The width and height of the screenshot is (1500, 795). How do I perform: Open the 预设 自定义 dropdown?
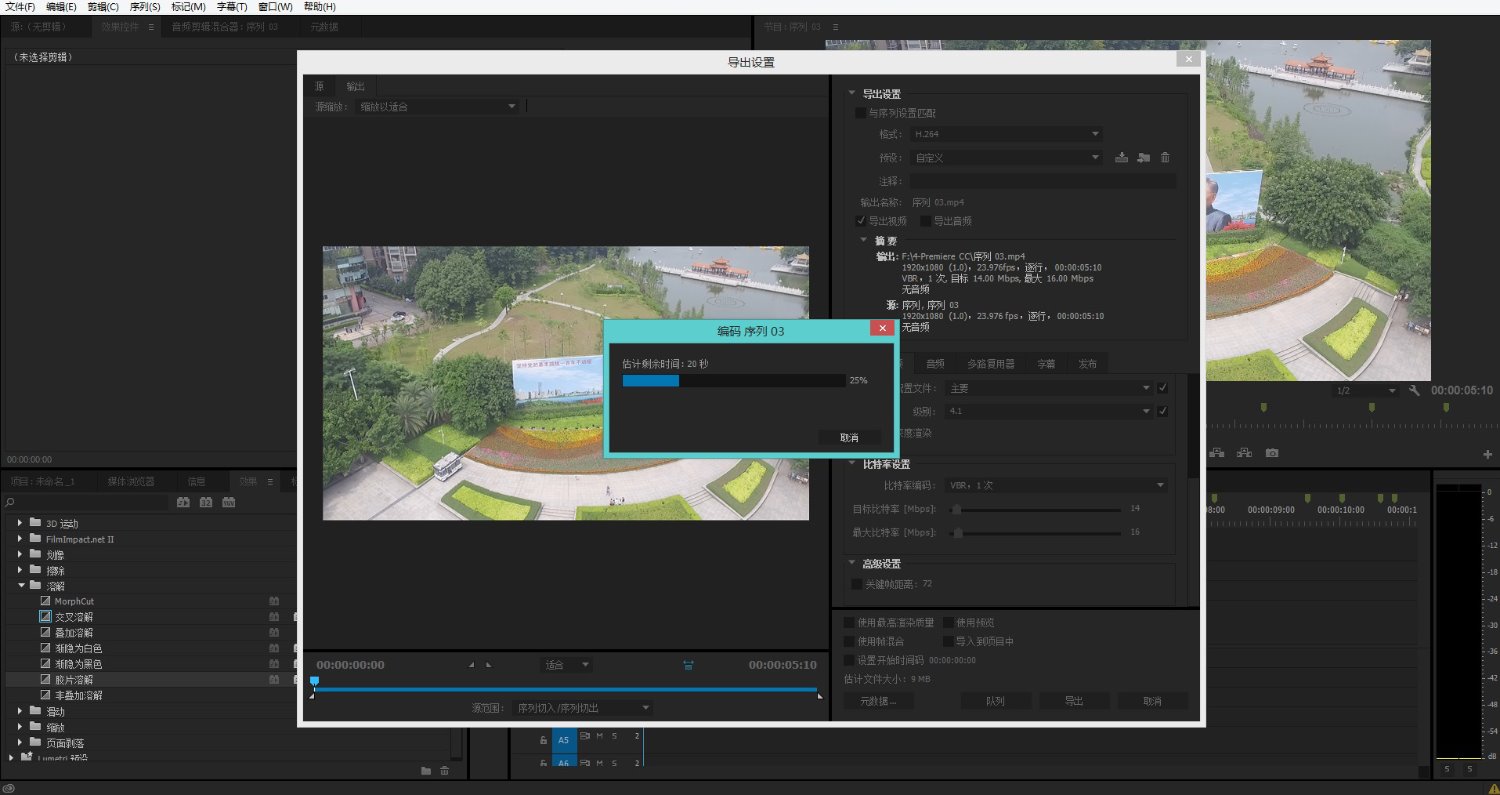[x=1004, y=157]
